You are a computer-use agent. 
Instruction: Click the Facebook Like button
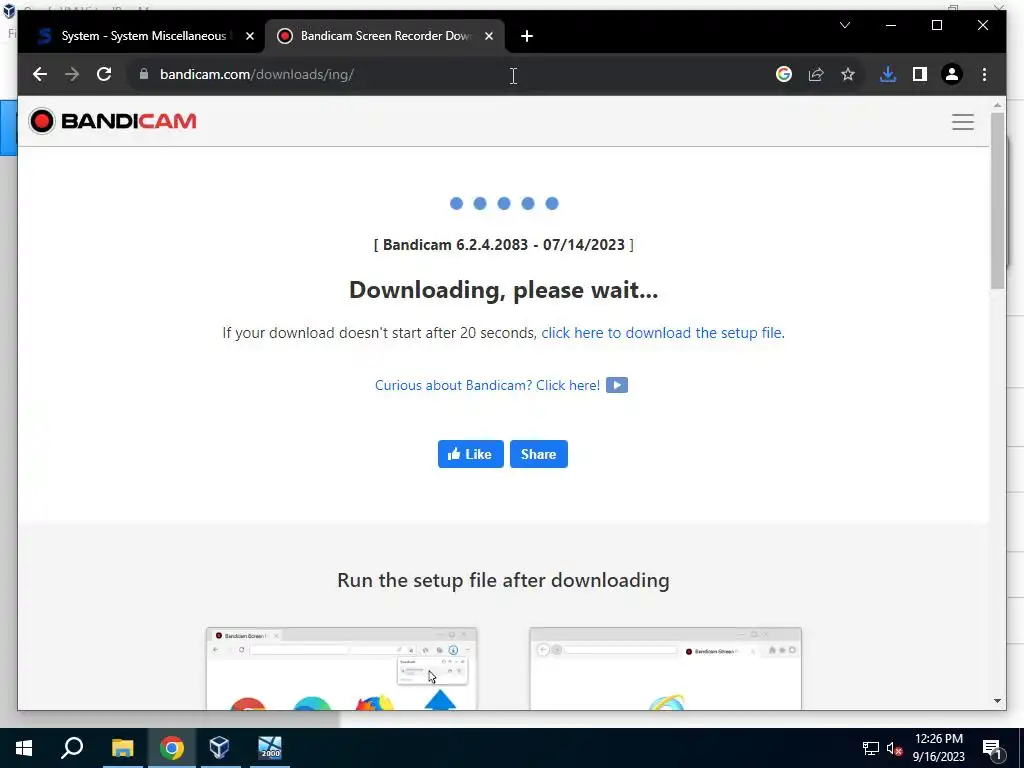pos(470,454)
